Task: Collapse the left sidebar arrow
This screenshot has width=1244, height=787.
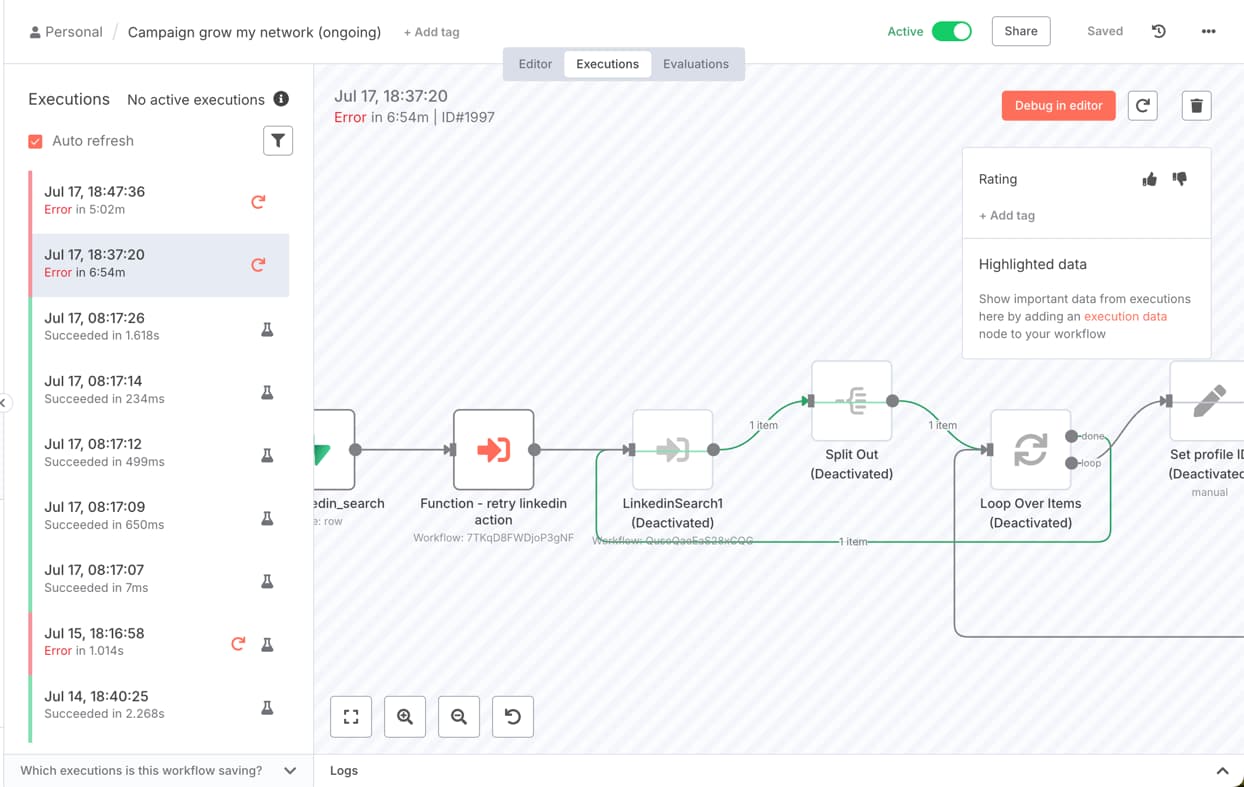Action: [4, 403]
